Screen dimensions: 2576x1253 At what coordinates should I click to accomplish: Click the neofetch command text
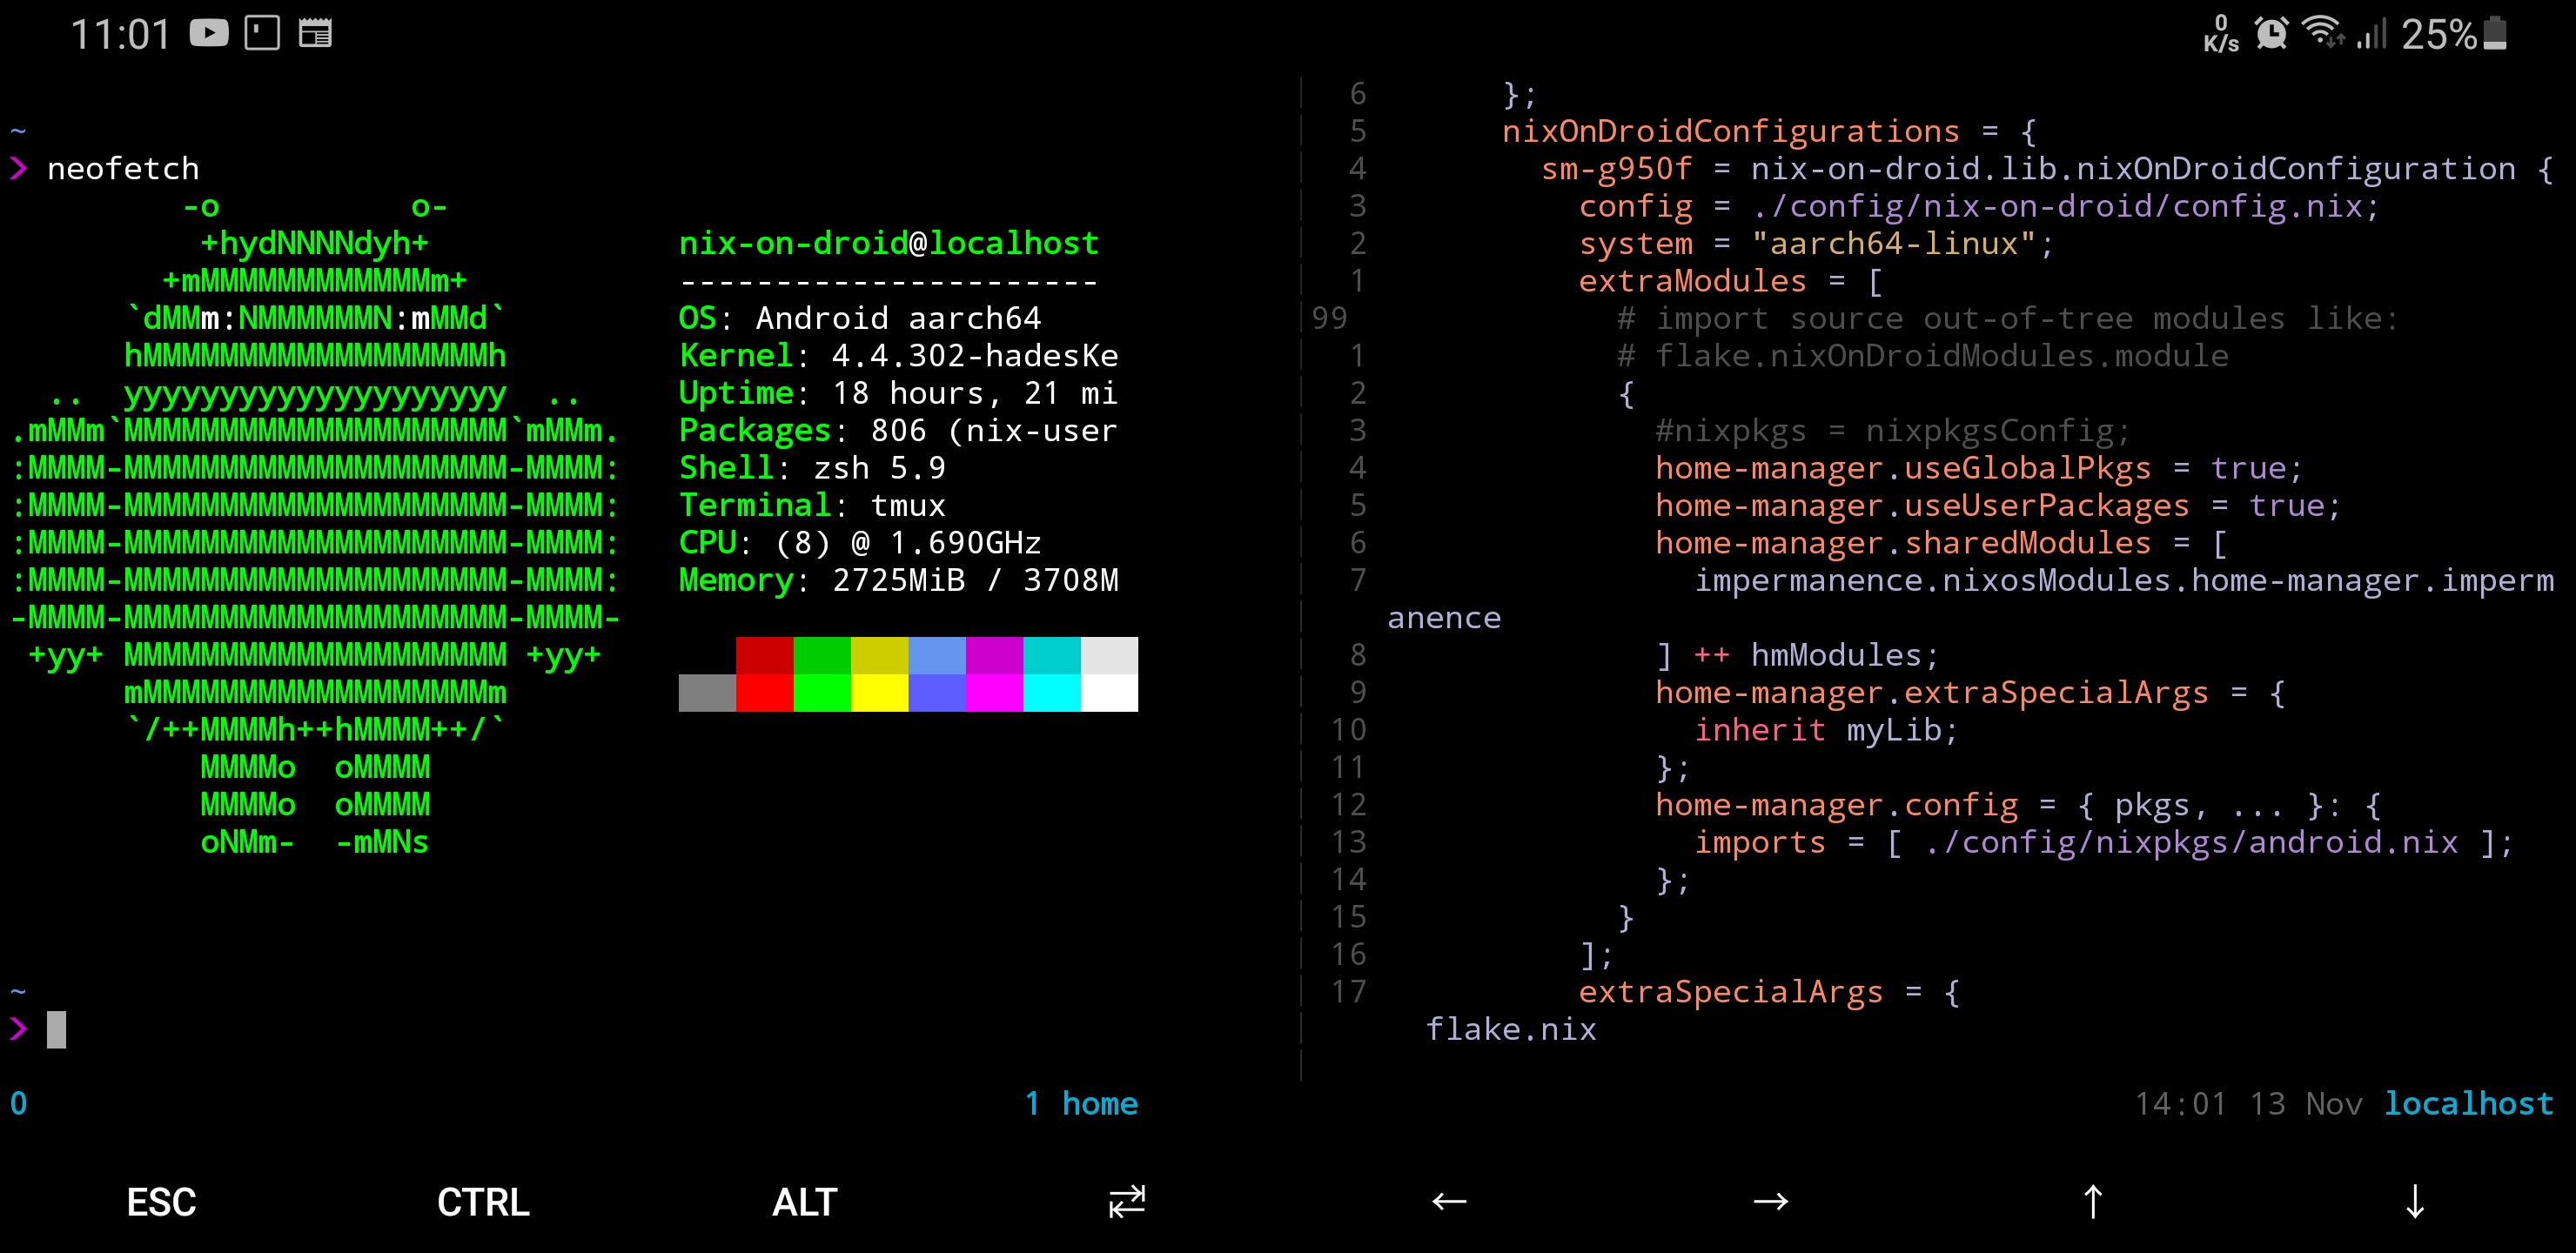pyautogui.click(x=124, y=168)
